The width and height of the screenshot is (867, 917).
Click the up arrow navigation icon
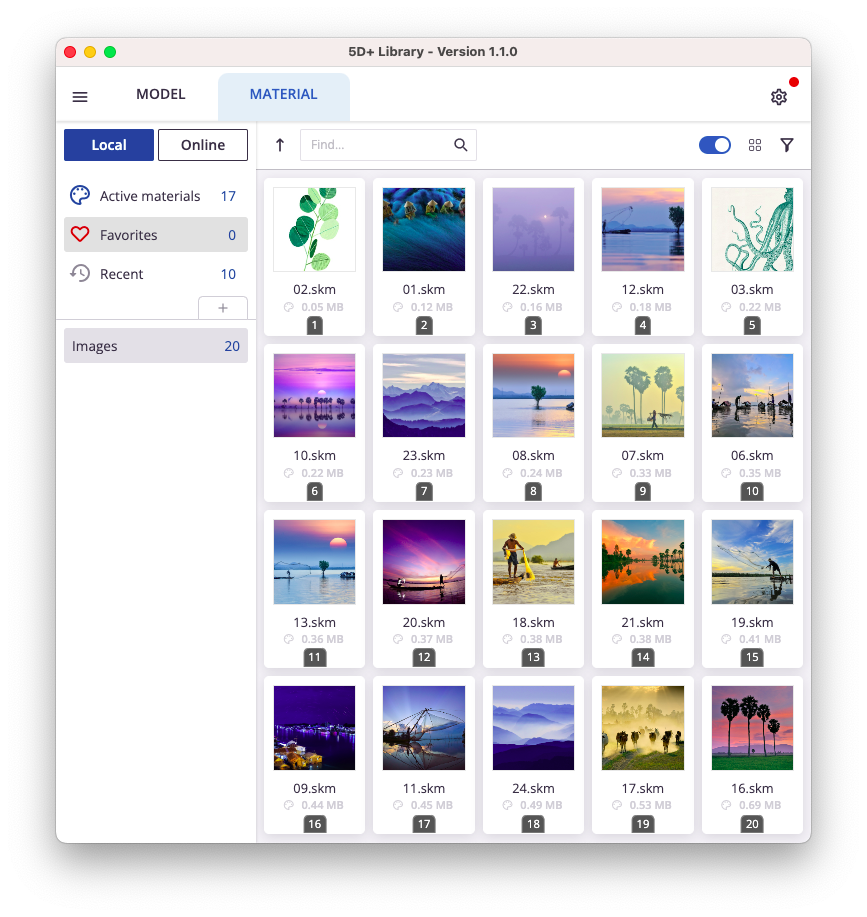[x=280, y=145]
